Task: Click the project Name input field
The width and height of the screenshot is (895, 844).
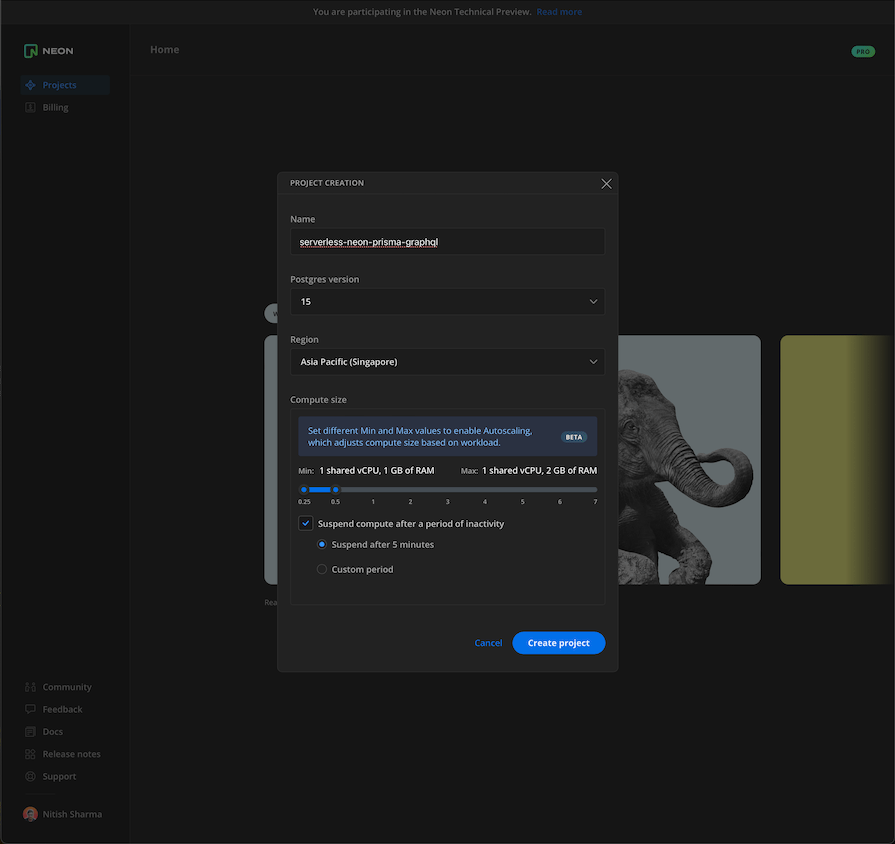Action: tap(447, 241)
